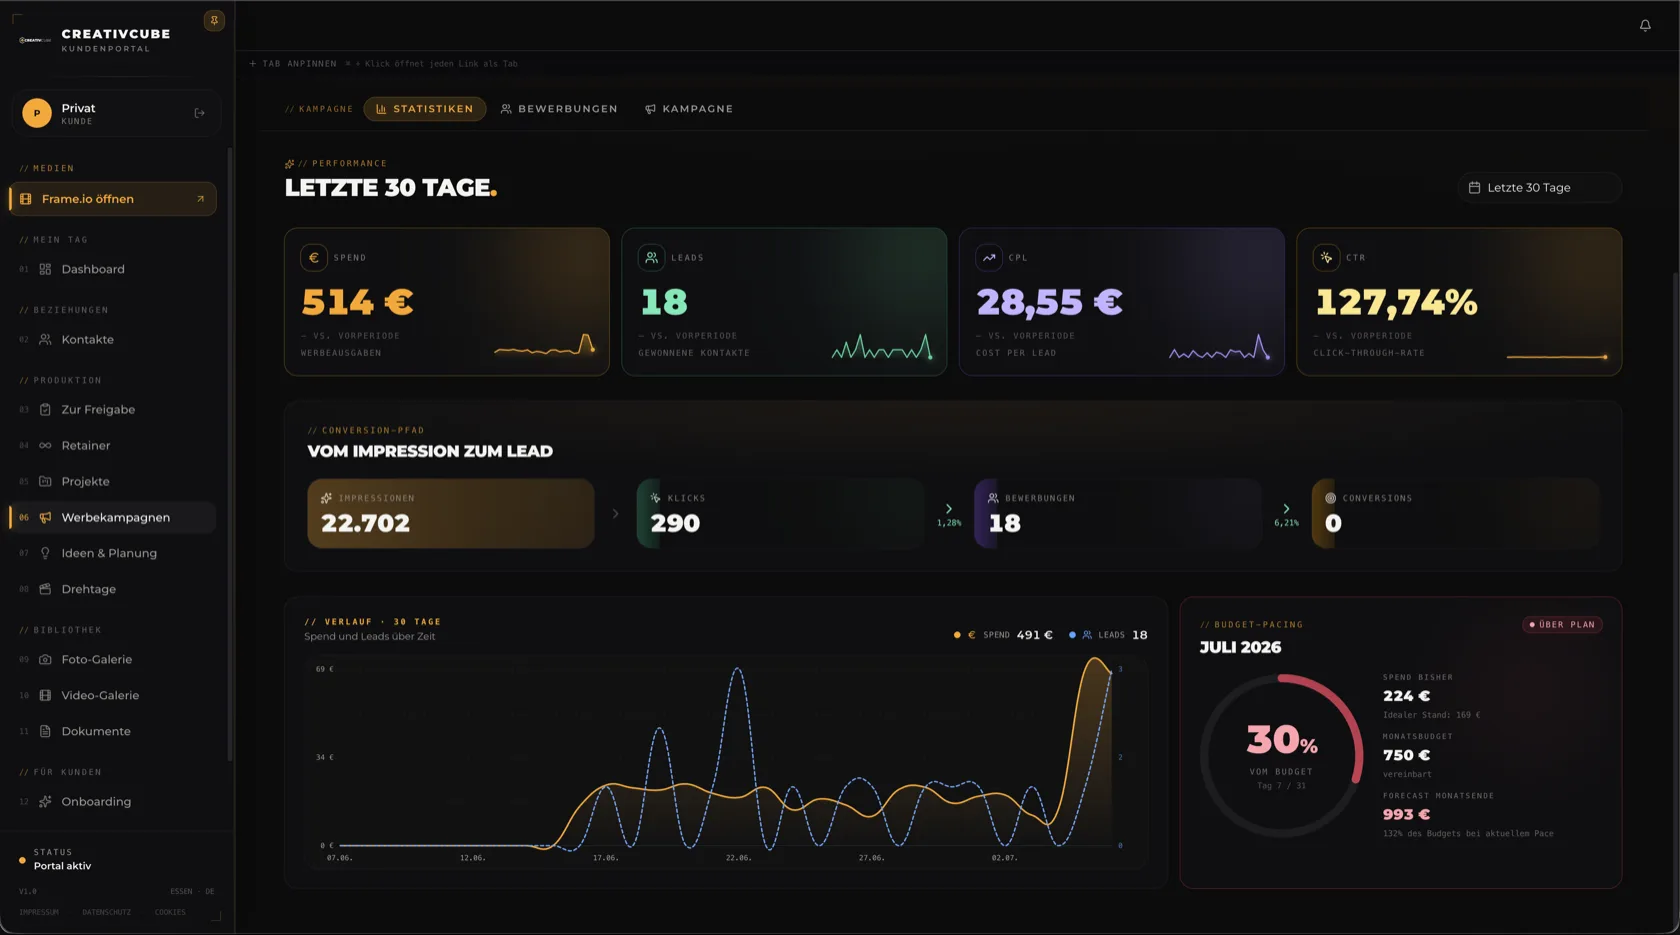The image size is (1680, 935).
Task: Open Onboarding
Action: 113,801
